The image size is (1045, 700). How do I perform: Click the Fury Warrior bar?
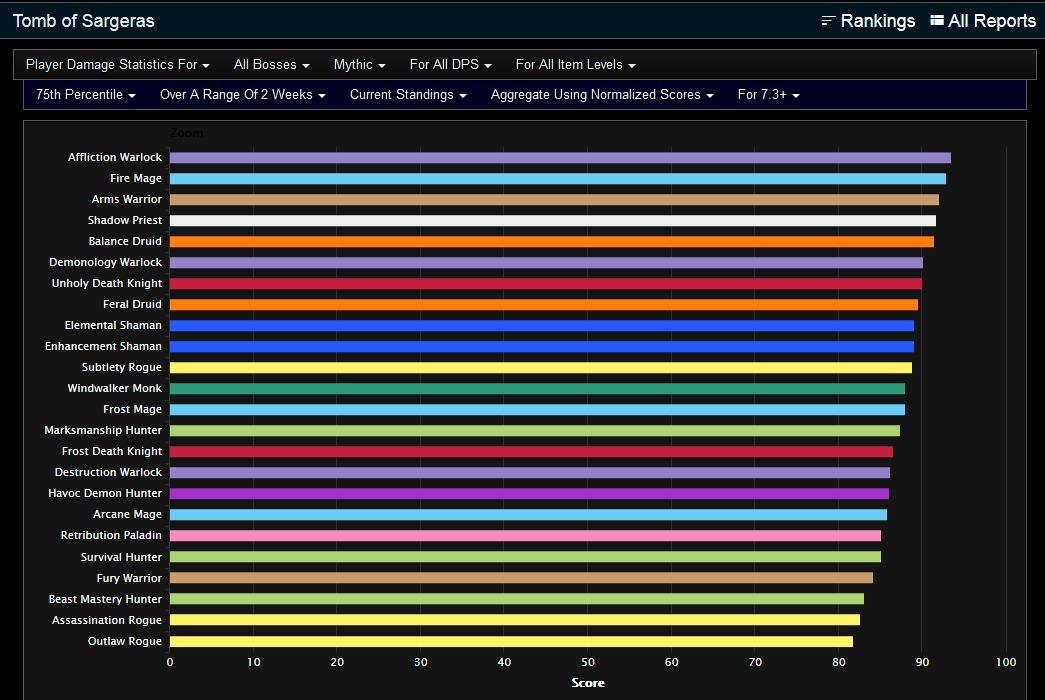point(521,578)
